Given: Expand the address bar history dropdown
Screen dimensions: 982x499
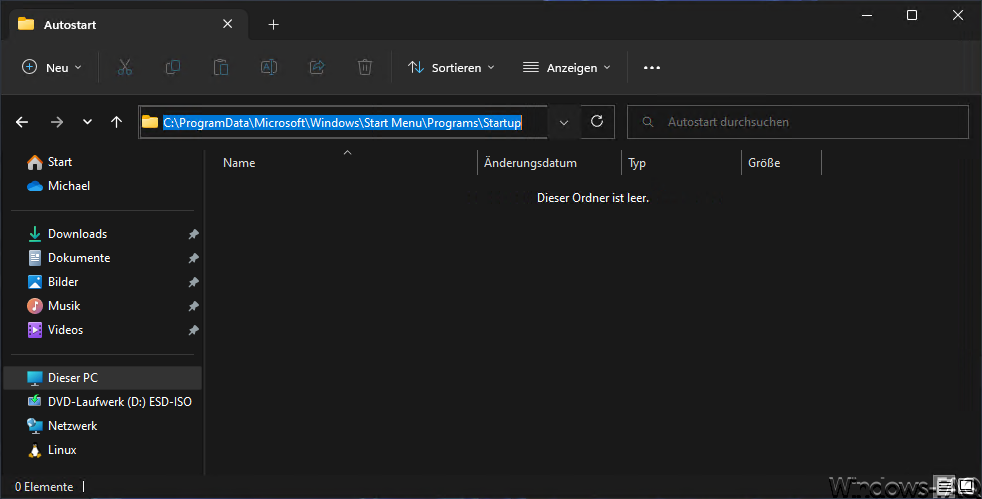Looking at the screenshot, I should (564, 122).
